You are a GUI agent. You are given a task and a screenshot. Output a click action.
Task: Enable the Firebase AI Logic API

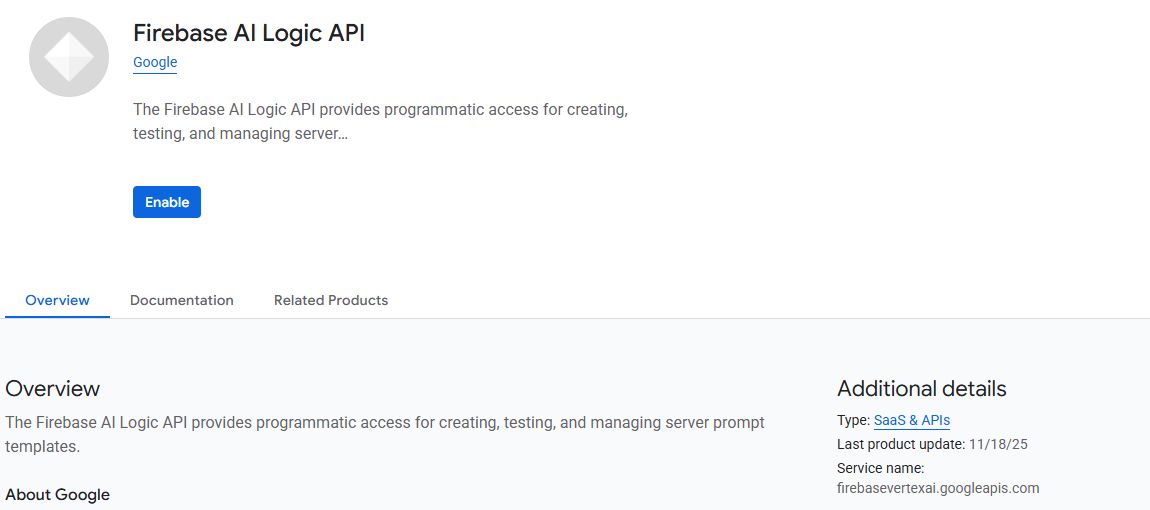click(x=166, y=202)
